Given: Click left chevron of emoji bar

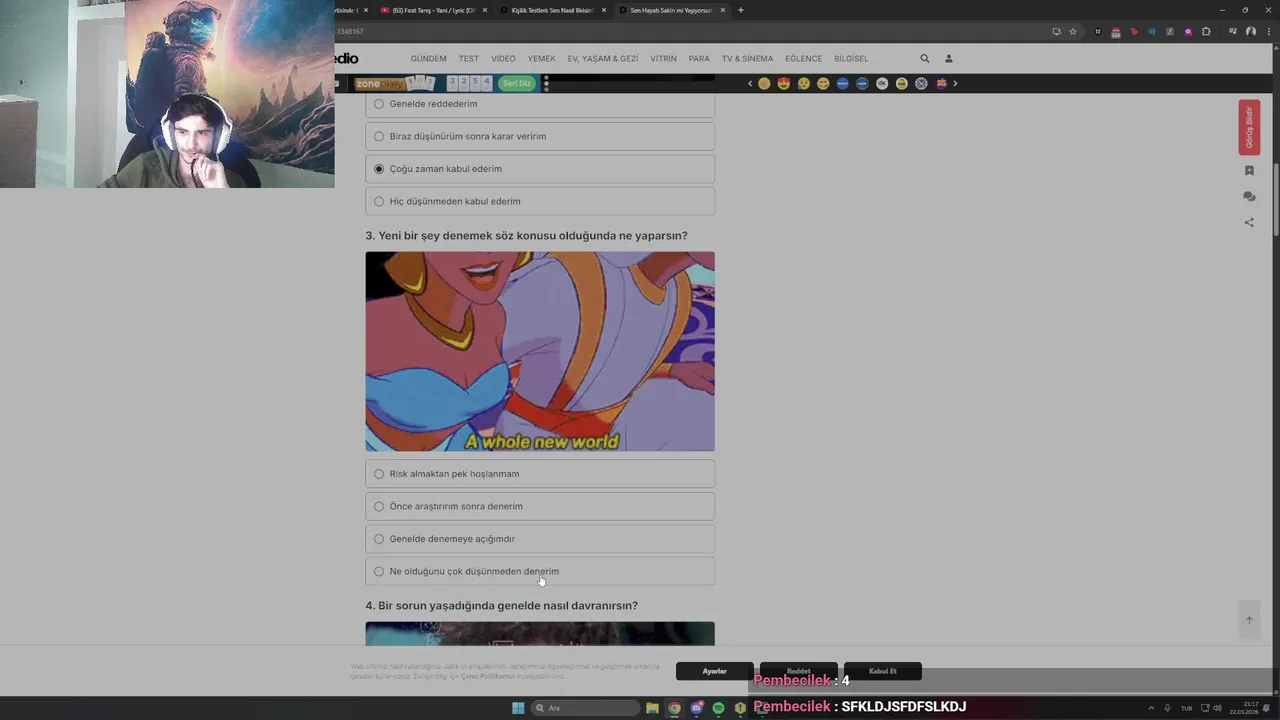Looking at the screenshot, I should (750, 84).
